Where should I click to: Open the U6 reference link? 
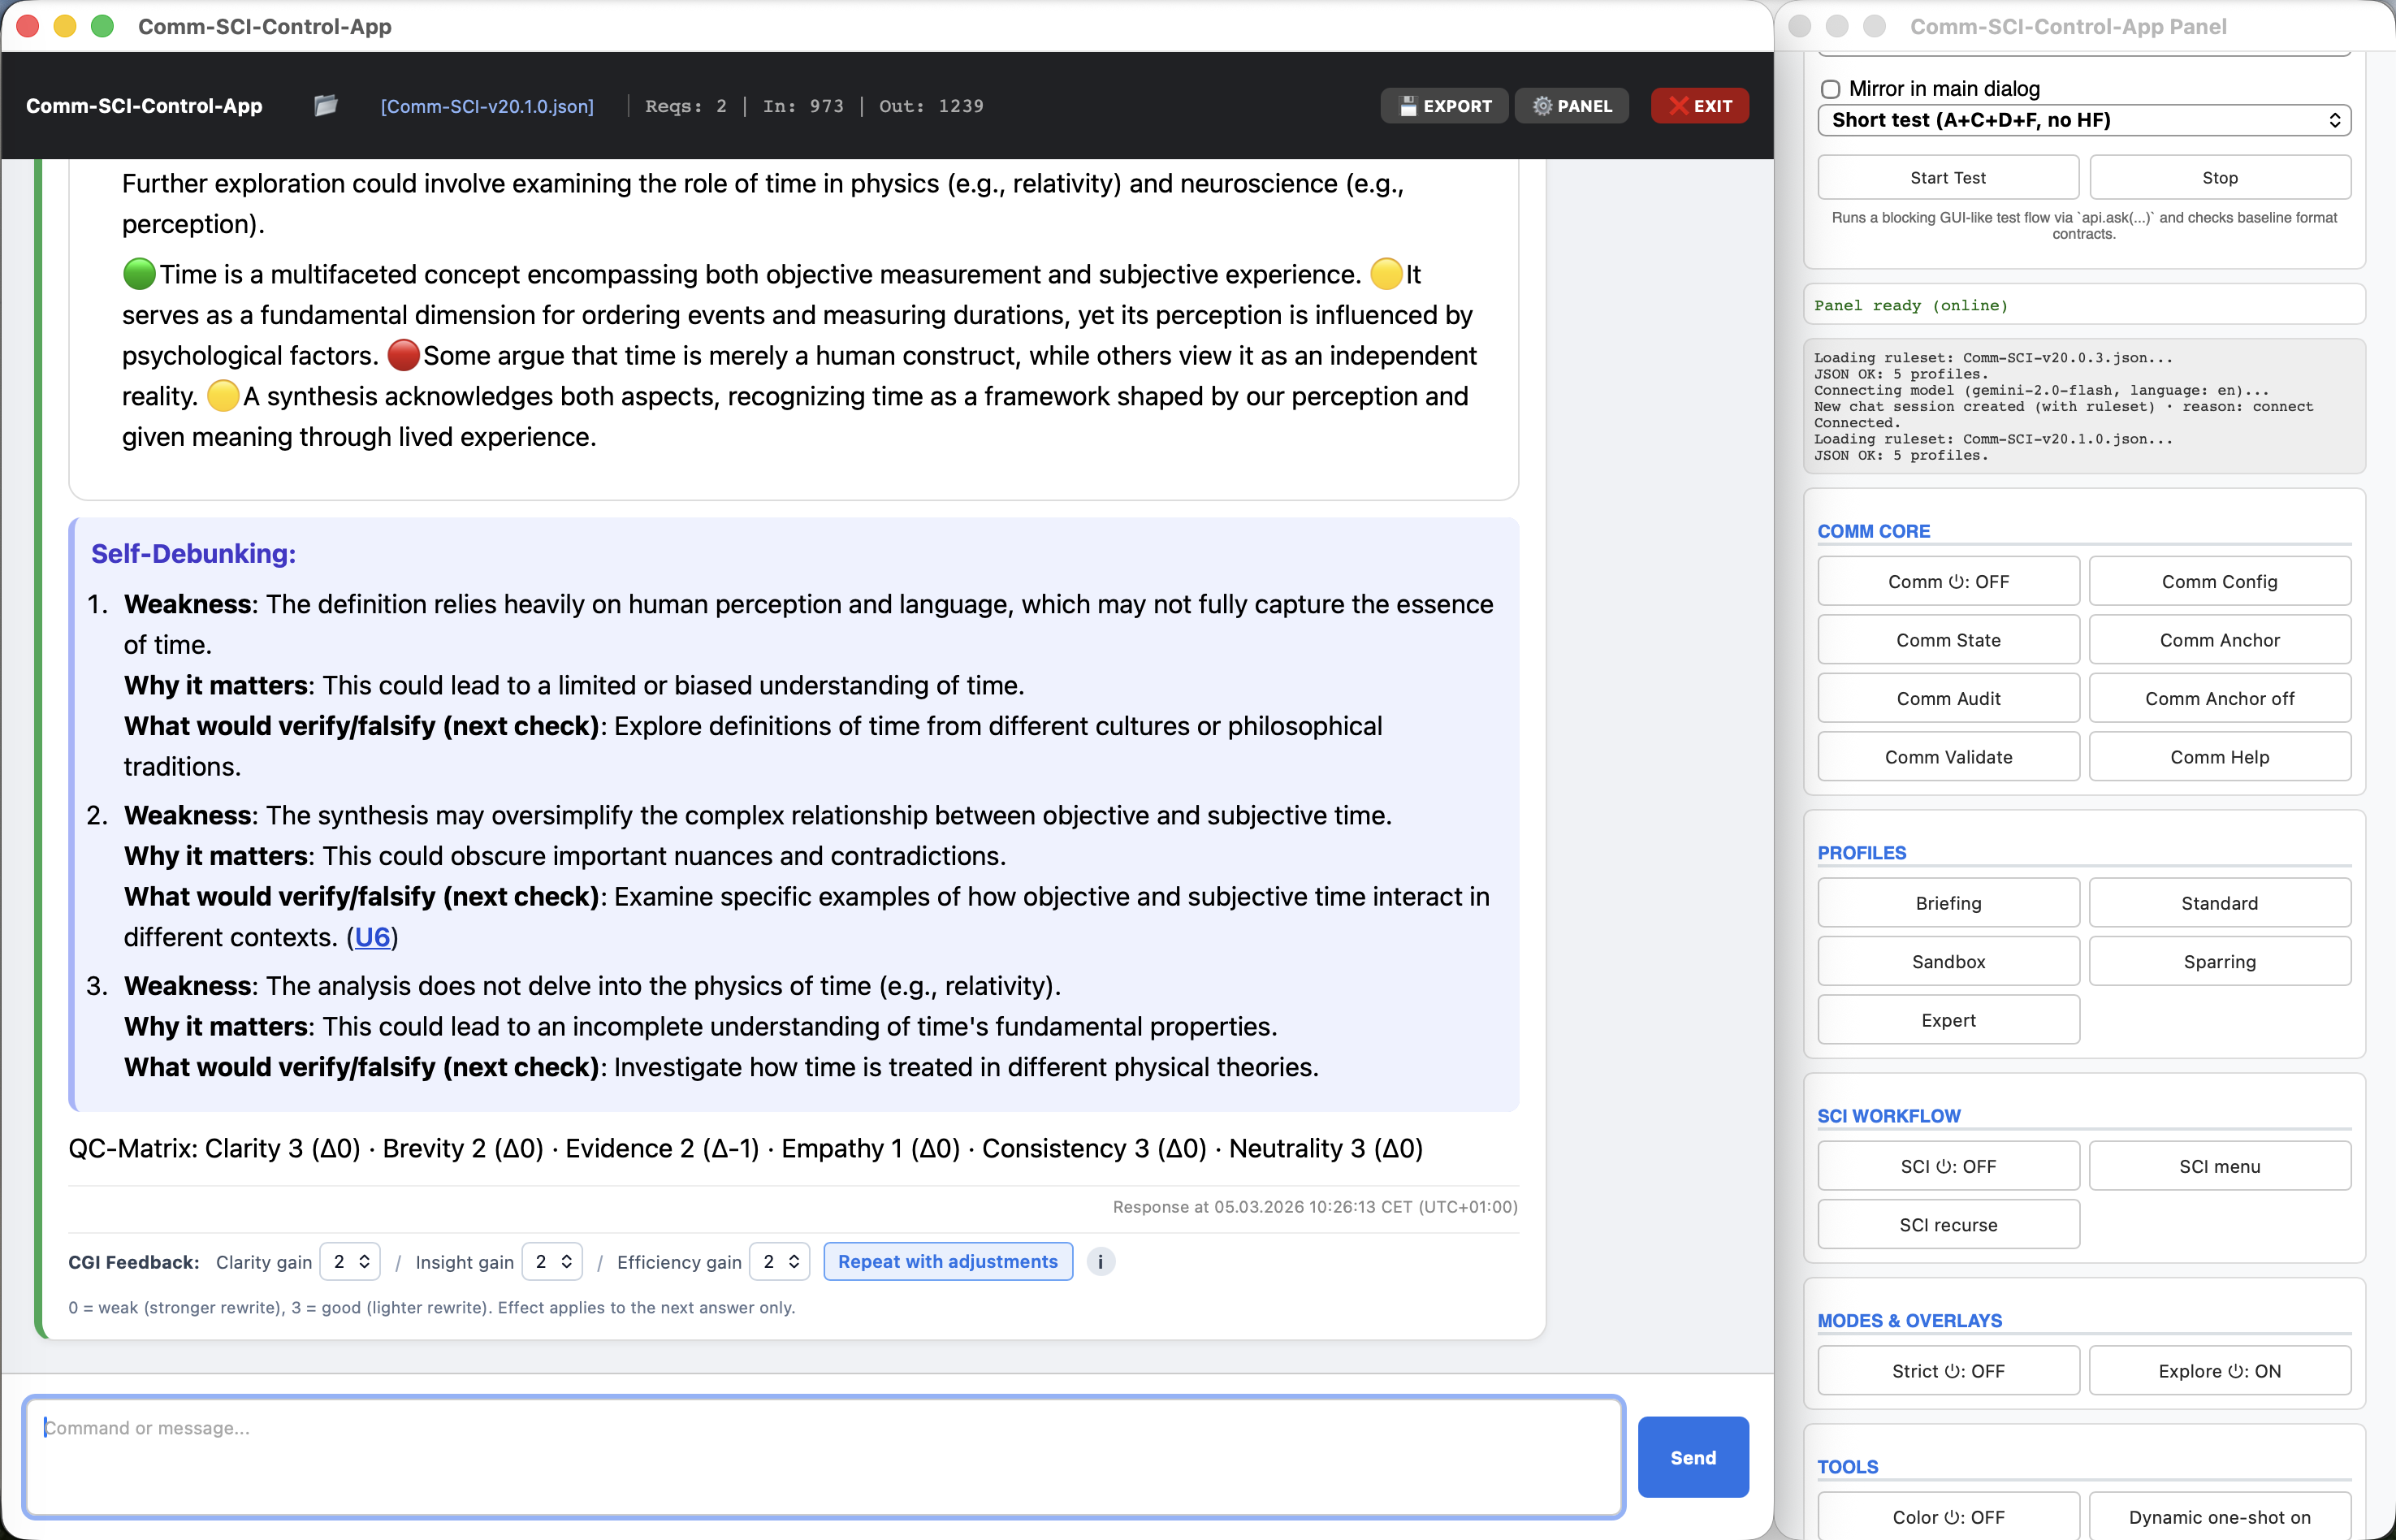coord(372,937)
